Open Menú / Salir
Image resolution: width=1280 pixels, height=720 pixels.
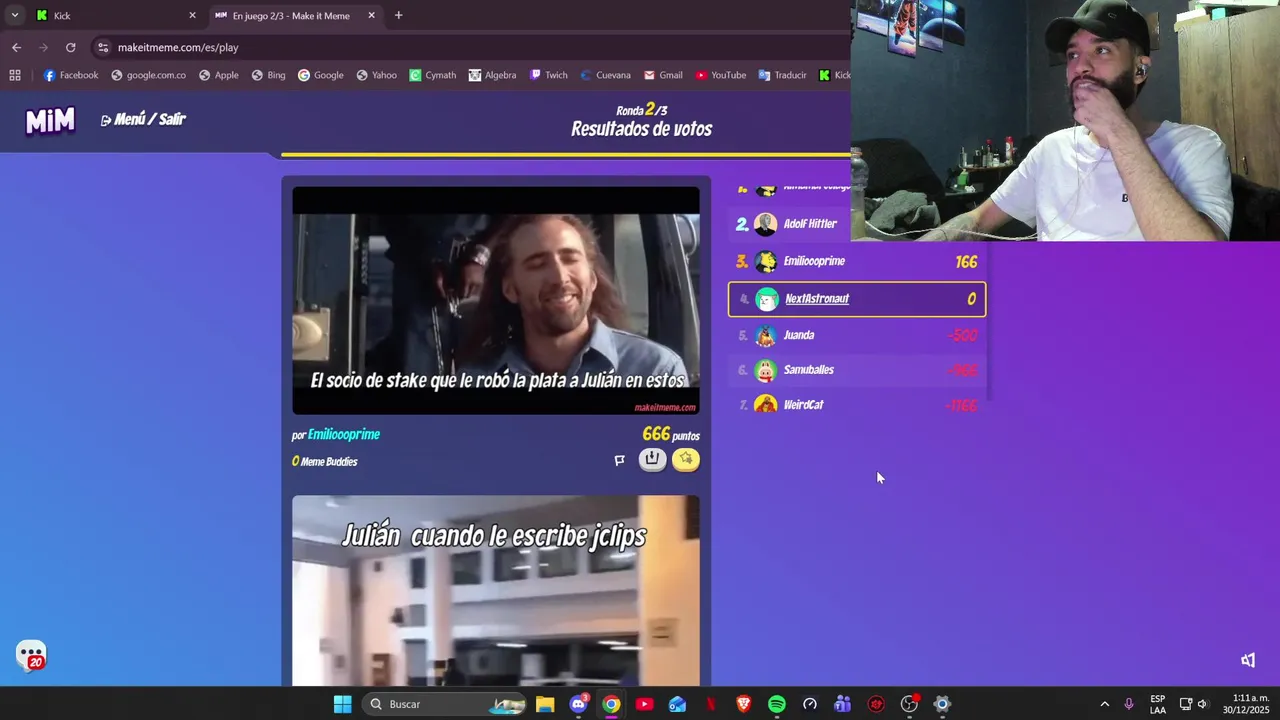point(143,120)
